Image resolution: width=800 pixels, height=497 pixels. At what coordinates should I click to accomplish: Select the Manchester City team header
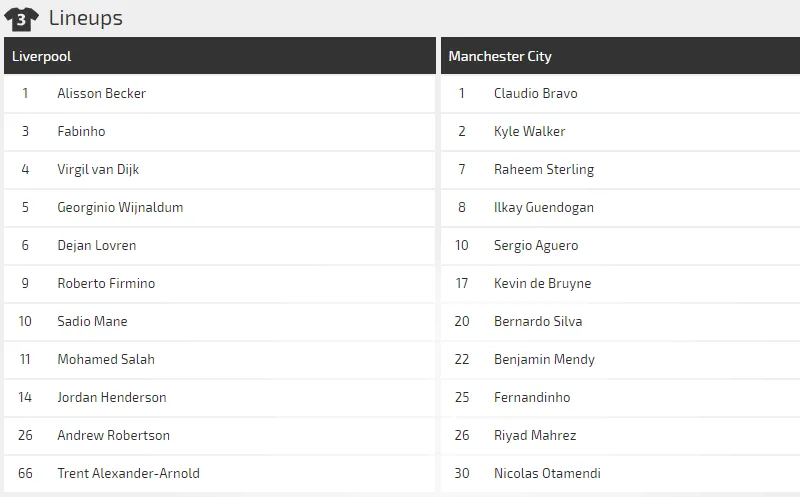(x=500, y=56)
